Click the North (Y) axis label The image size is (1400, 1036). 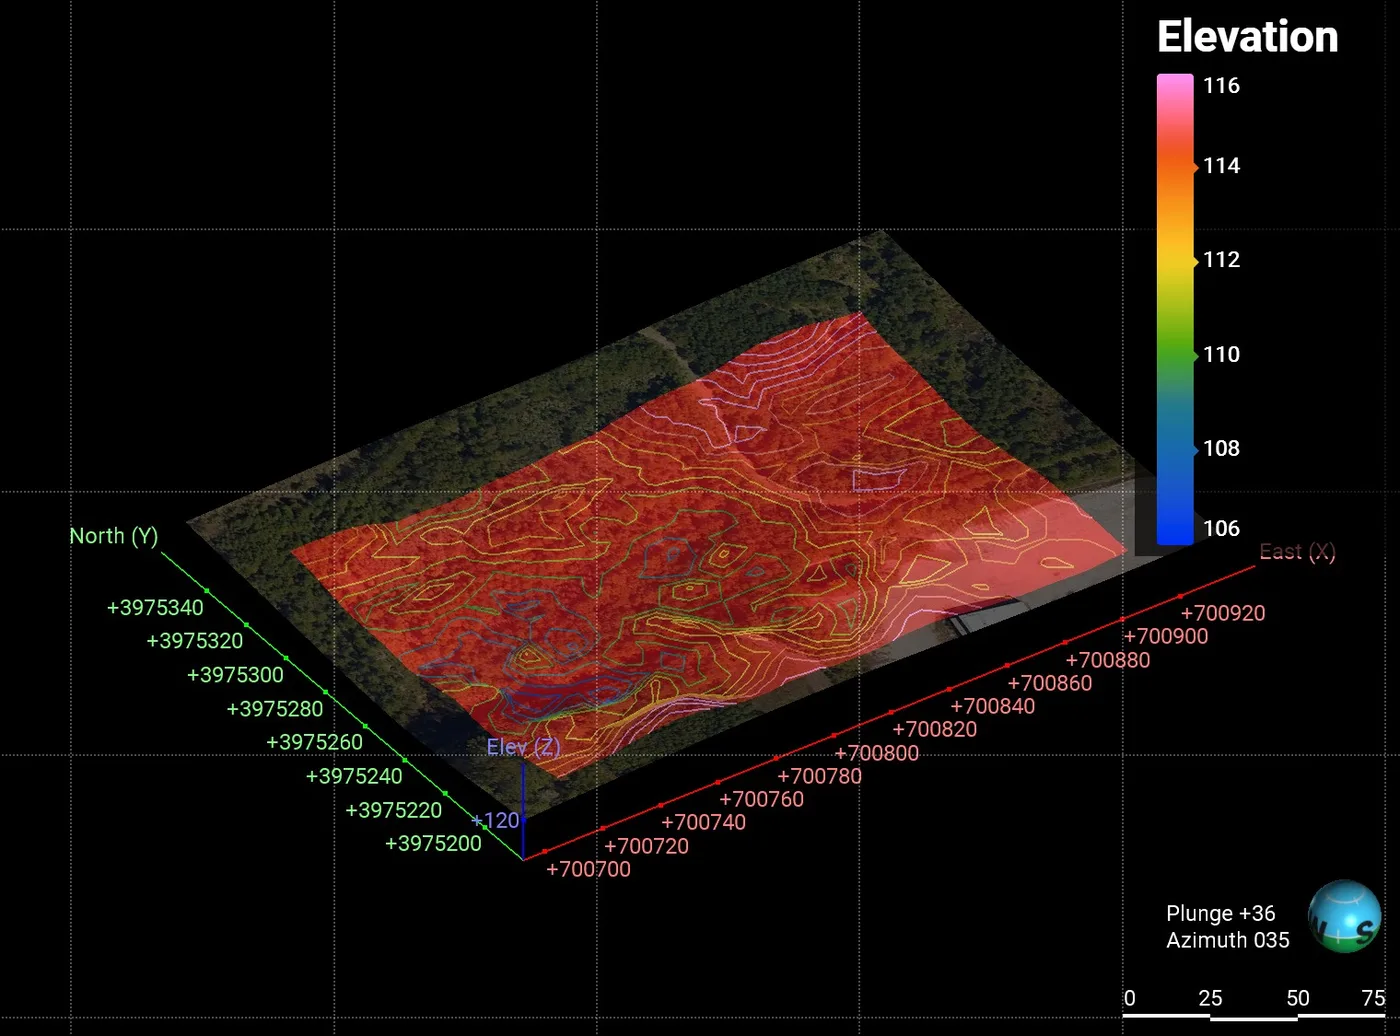114,536
